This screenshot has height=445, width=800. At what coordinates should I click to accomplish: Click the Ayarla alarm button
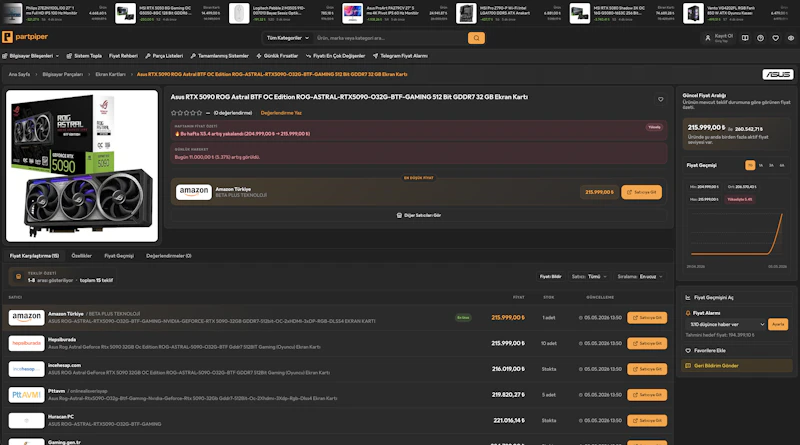[x=778, y=324]
